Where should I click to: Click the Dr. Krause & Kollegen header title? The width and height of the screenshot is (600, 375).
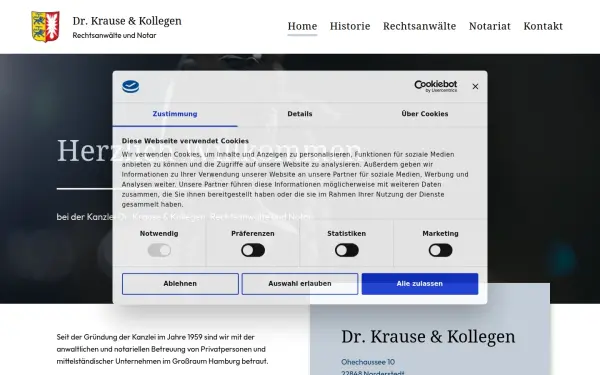[127, 21]
